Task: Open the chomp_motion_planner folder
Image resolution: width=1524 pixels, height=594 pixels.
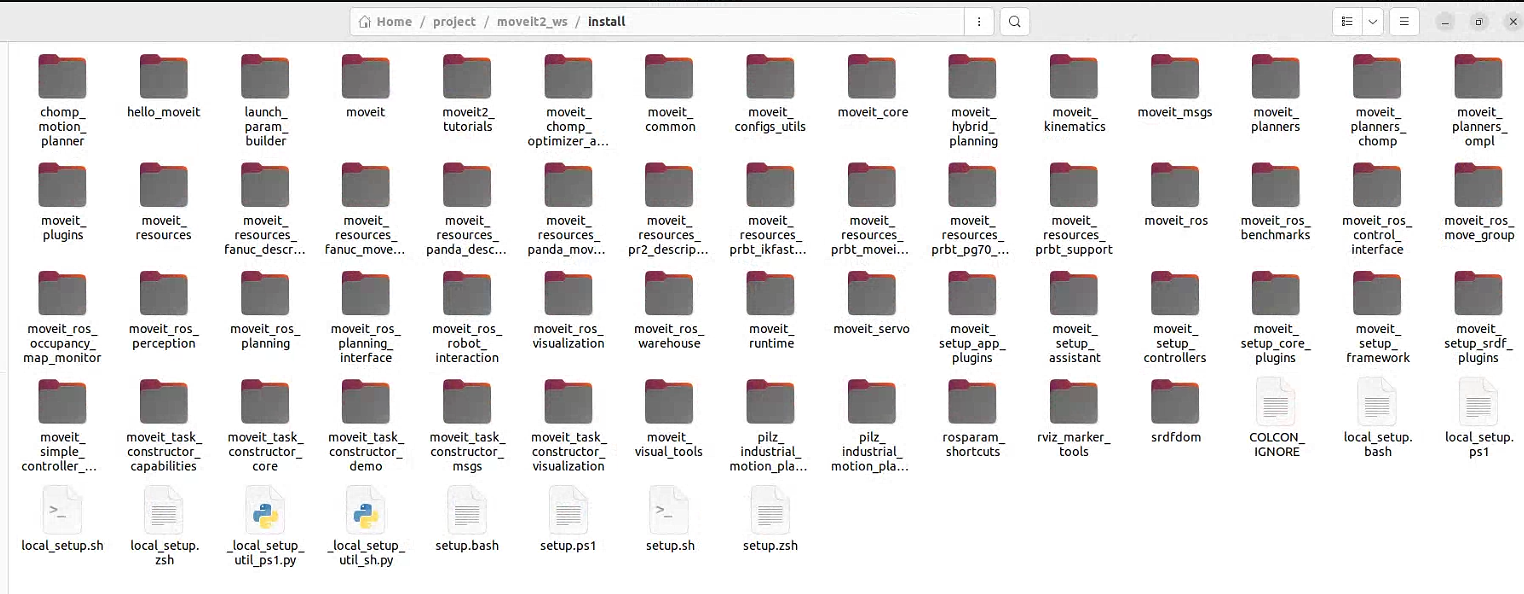Action: point(62,77)
